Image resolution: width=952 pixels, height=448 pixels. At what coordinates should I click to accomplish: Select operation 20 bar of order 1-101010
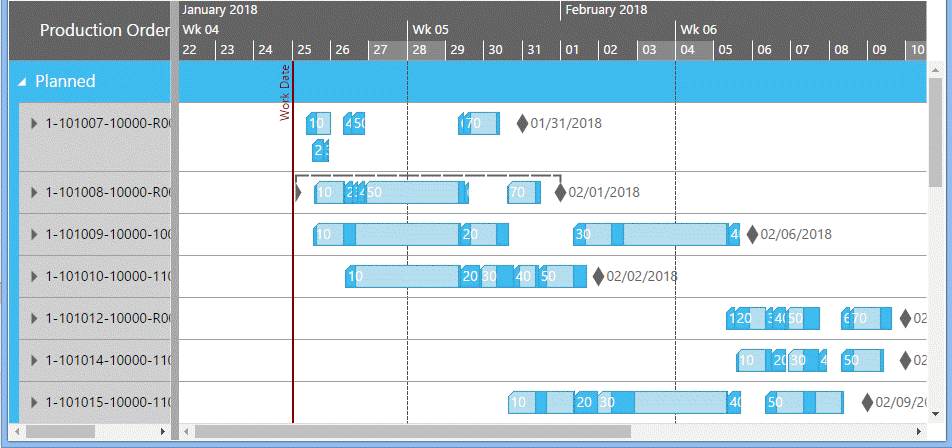(470, 276)
